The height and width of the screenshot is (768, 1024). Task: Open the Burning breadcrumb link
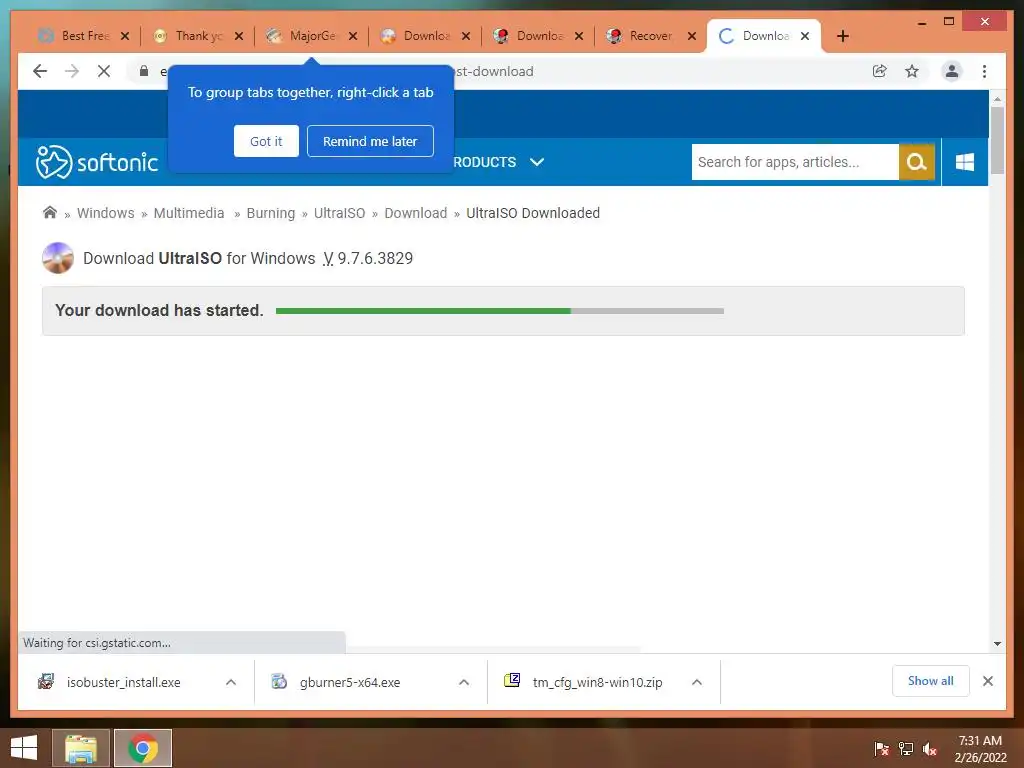271,213
